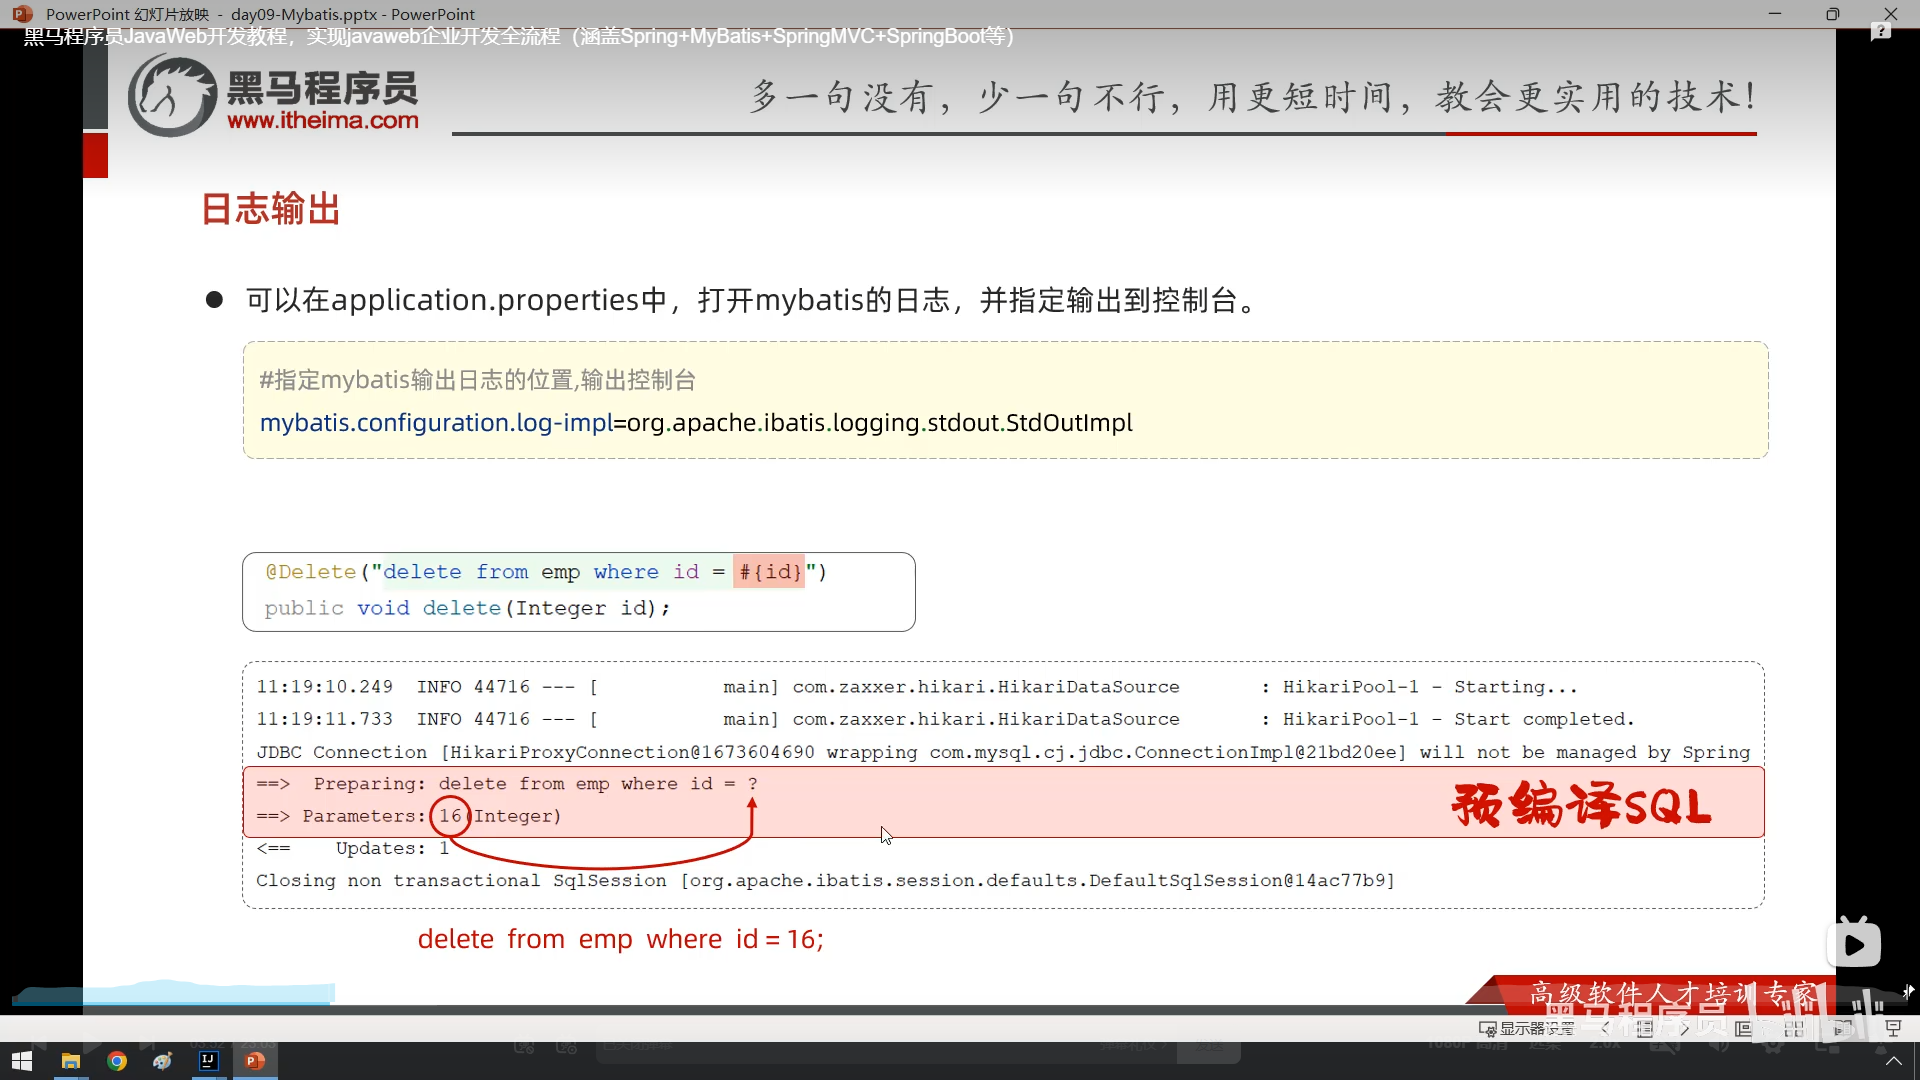Open 显示器设置 display settings

pos(1527,1028)
